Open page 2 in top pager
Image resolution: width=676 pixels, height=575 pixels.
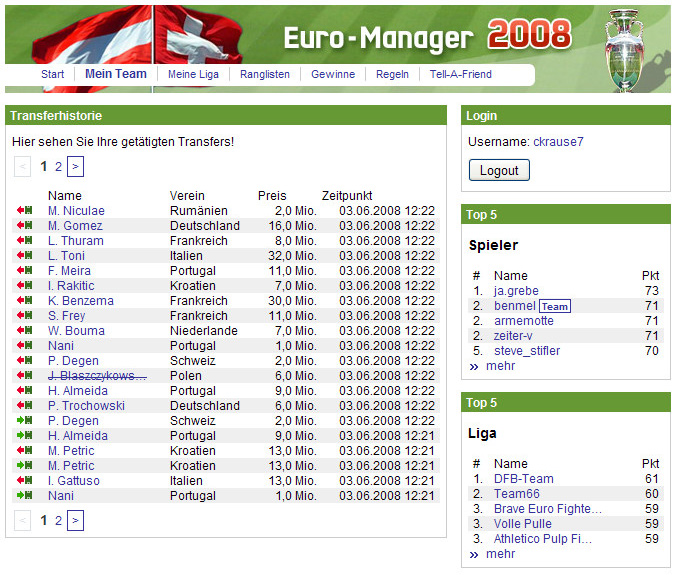[x=59, y=166]
